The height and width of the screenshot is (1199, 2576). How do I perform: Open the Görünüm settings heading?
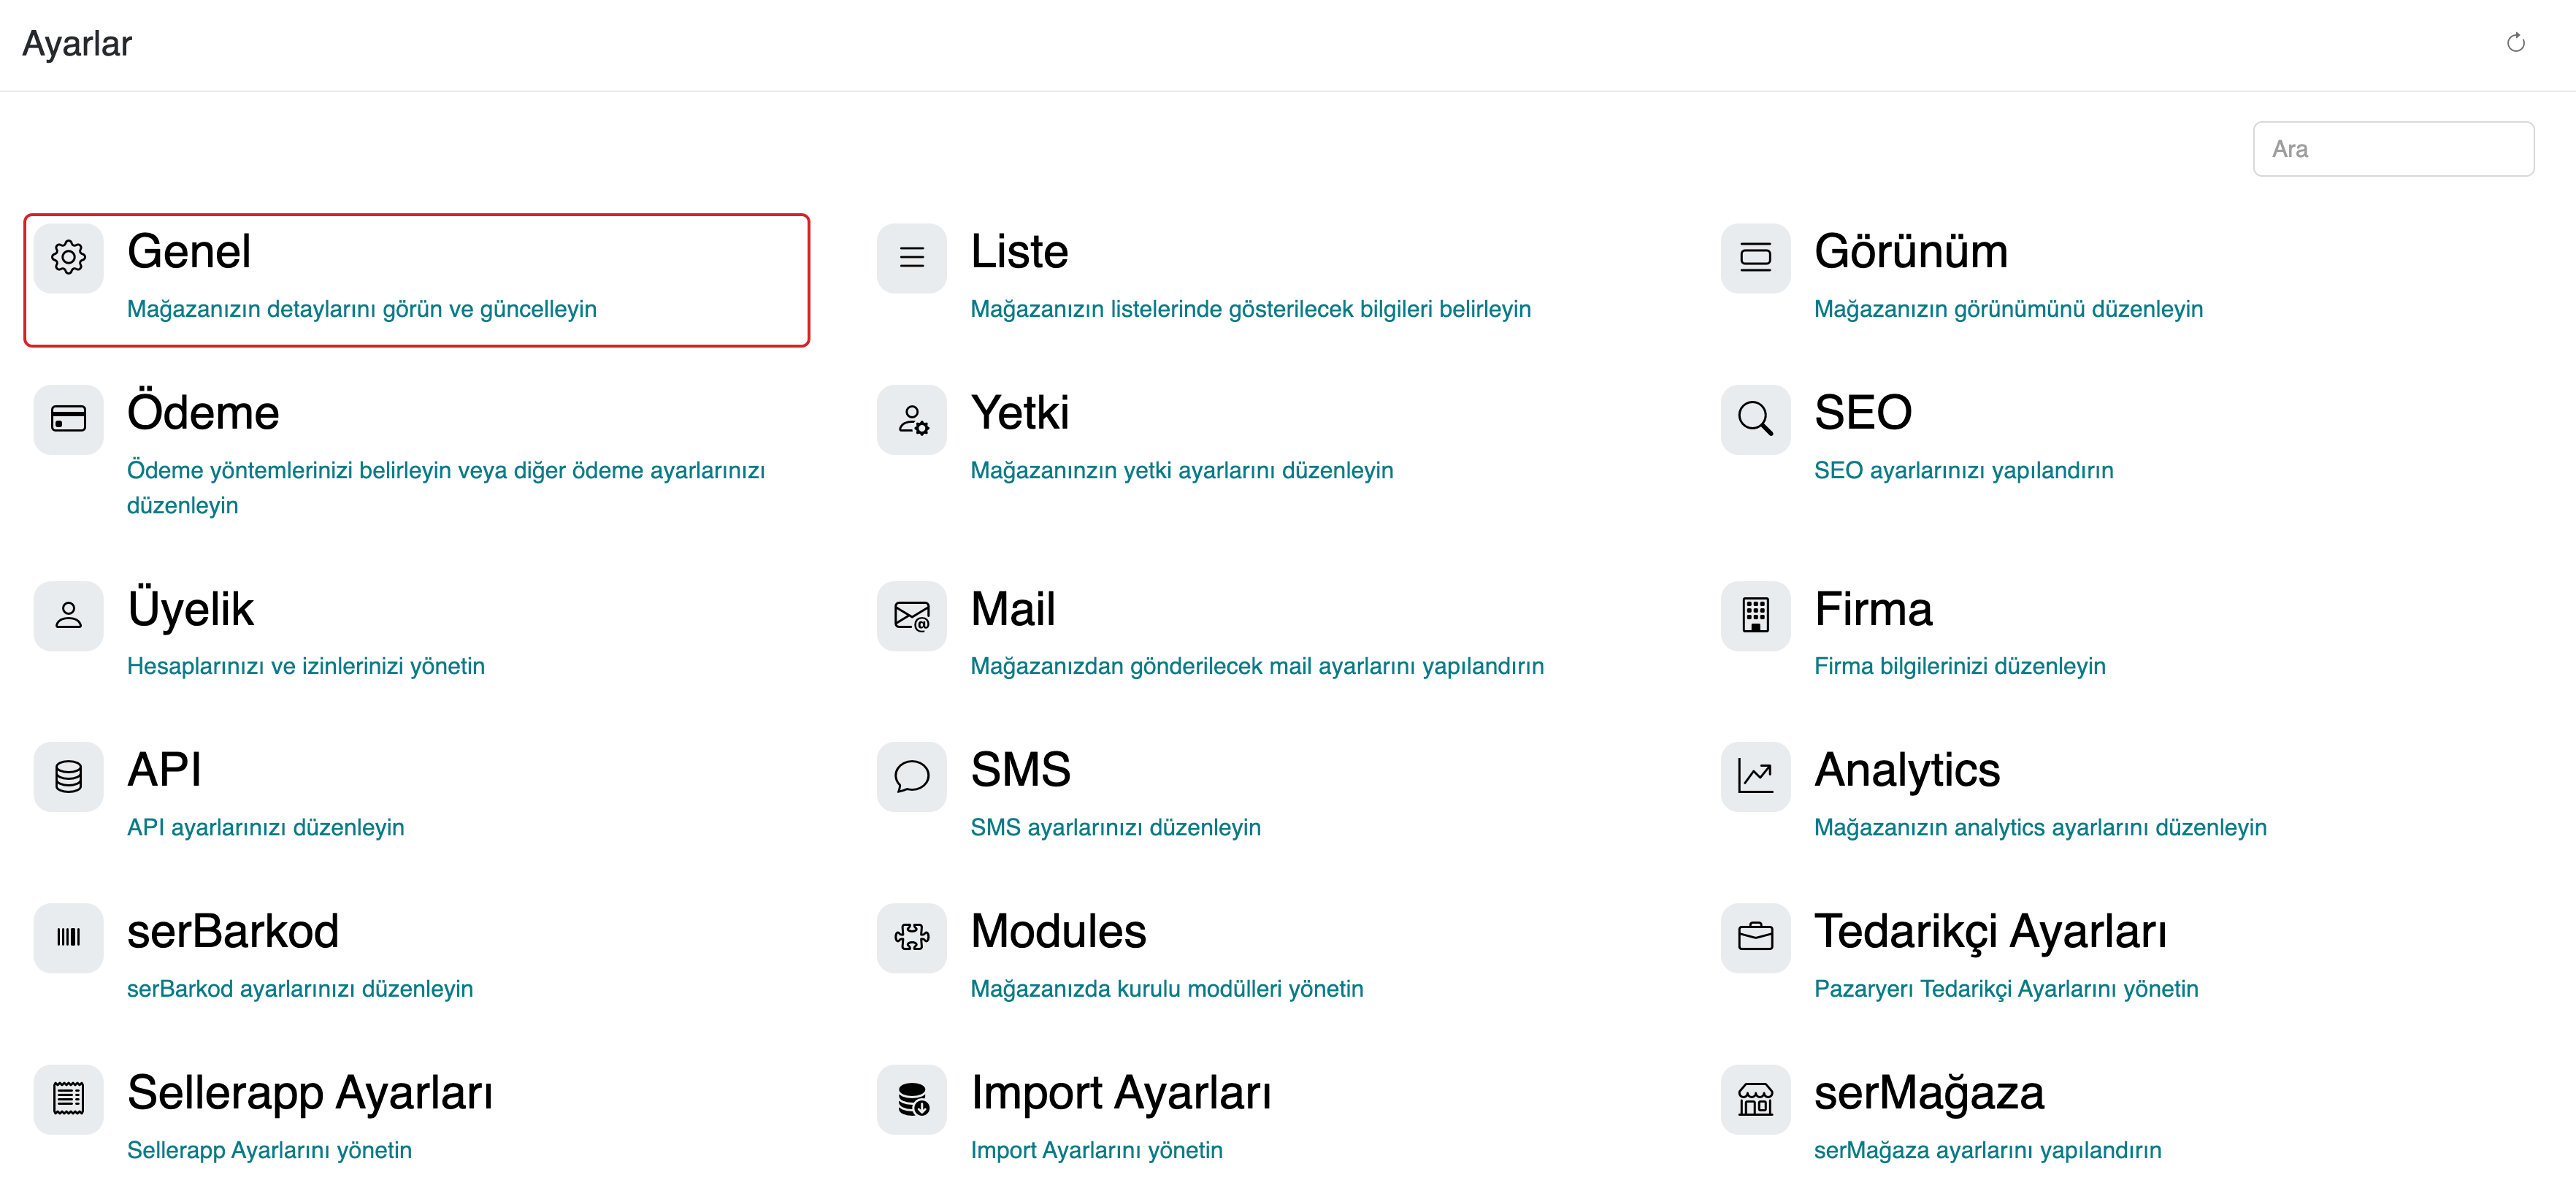tap(1910, 252)
